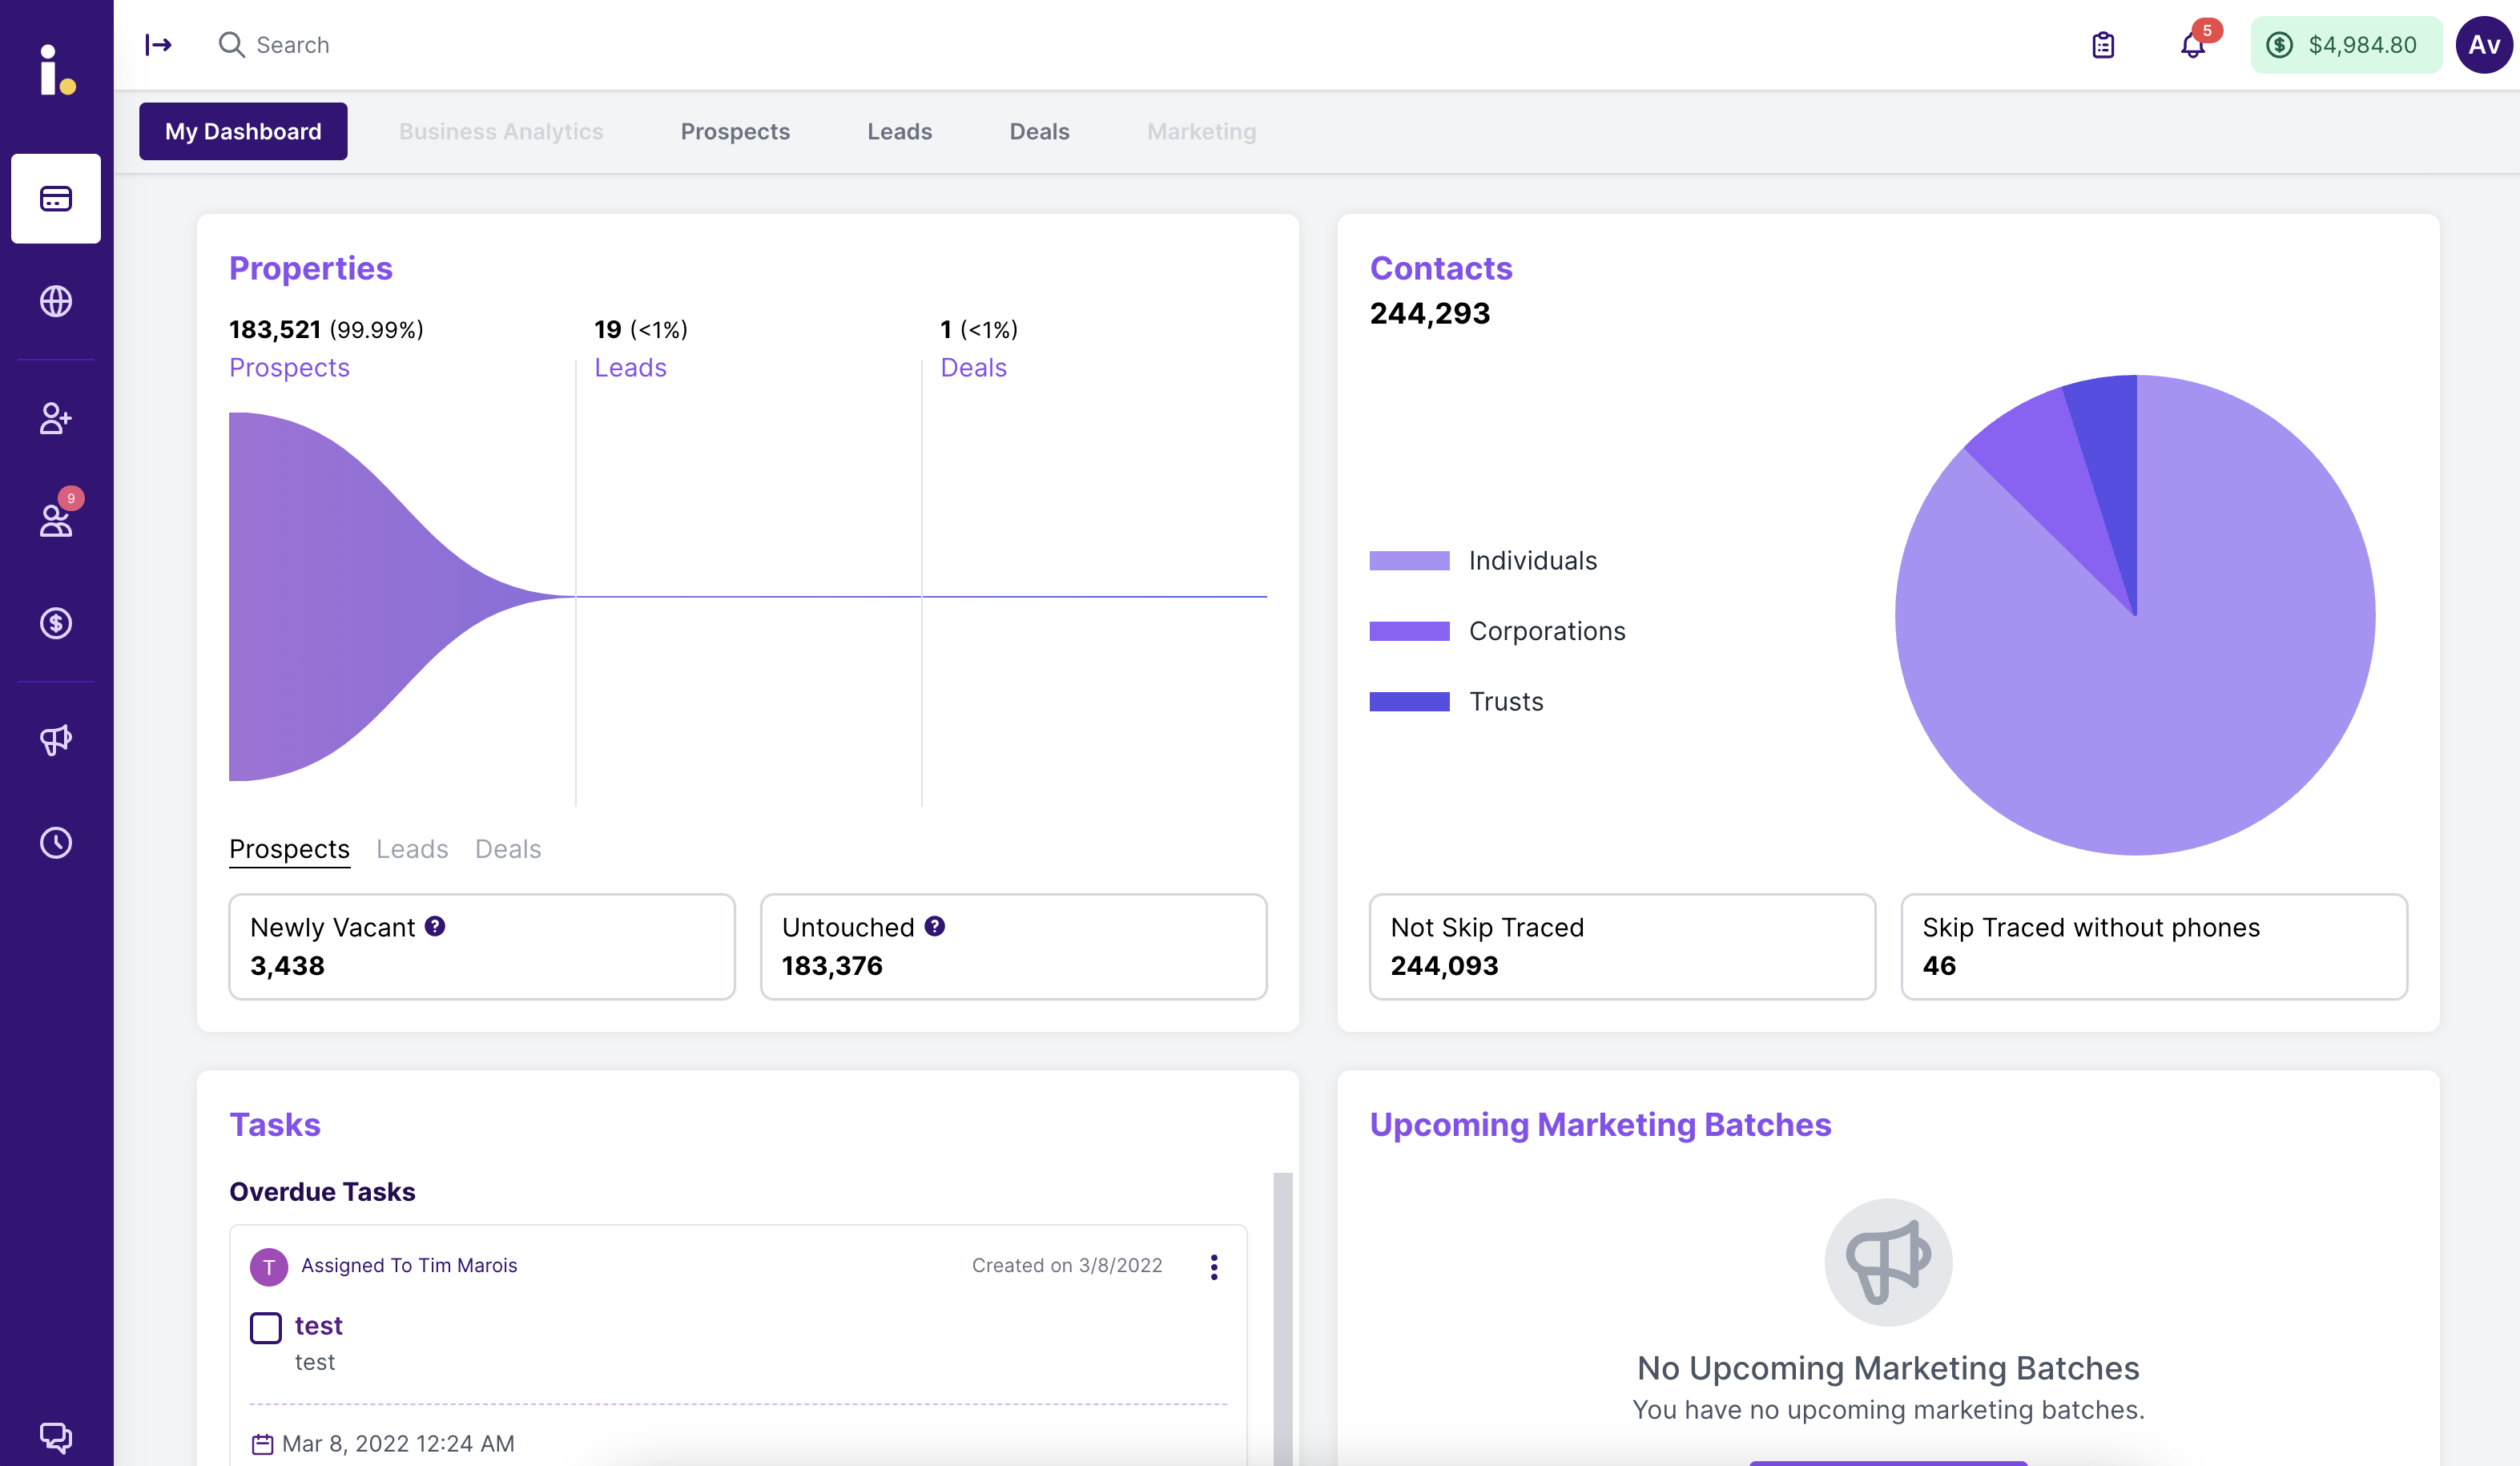
Task: Click the dollar sign sidebar icon
Action: click(x=56, y=623)
